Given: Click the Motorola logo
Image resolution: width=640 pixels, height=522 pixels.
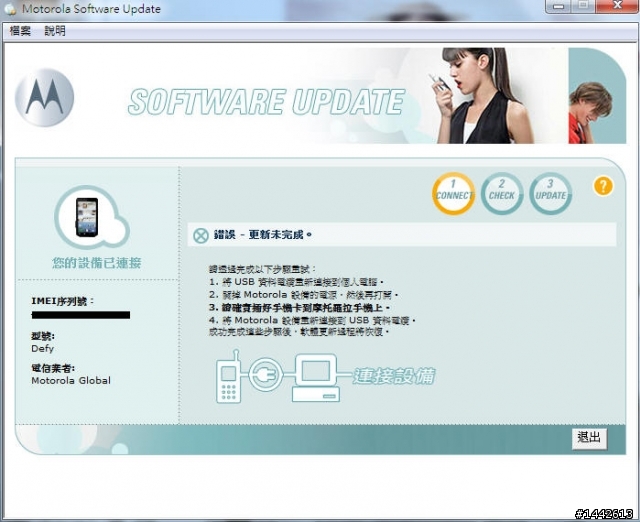Looking at the screenshot, I should point(44,98).
